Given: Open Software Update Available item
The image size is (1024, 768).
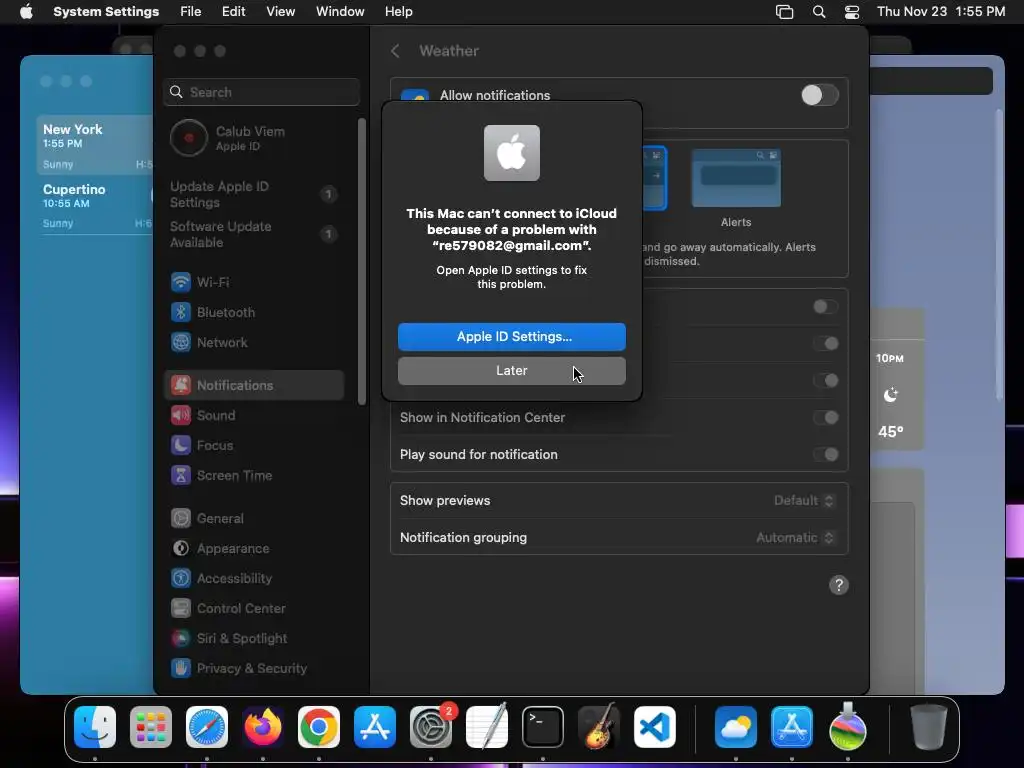Looking at the screenshot, I should 254,234.
